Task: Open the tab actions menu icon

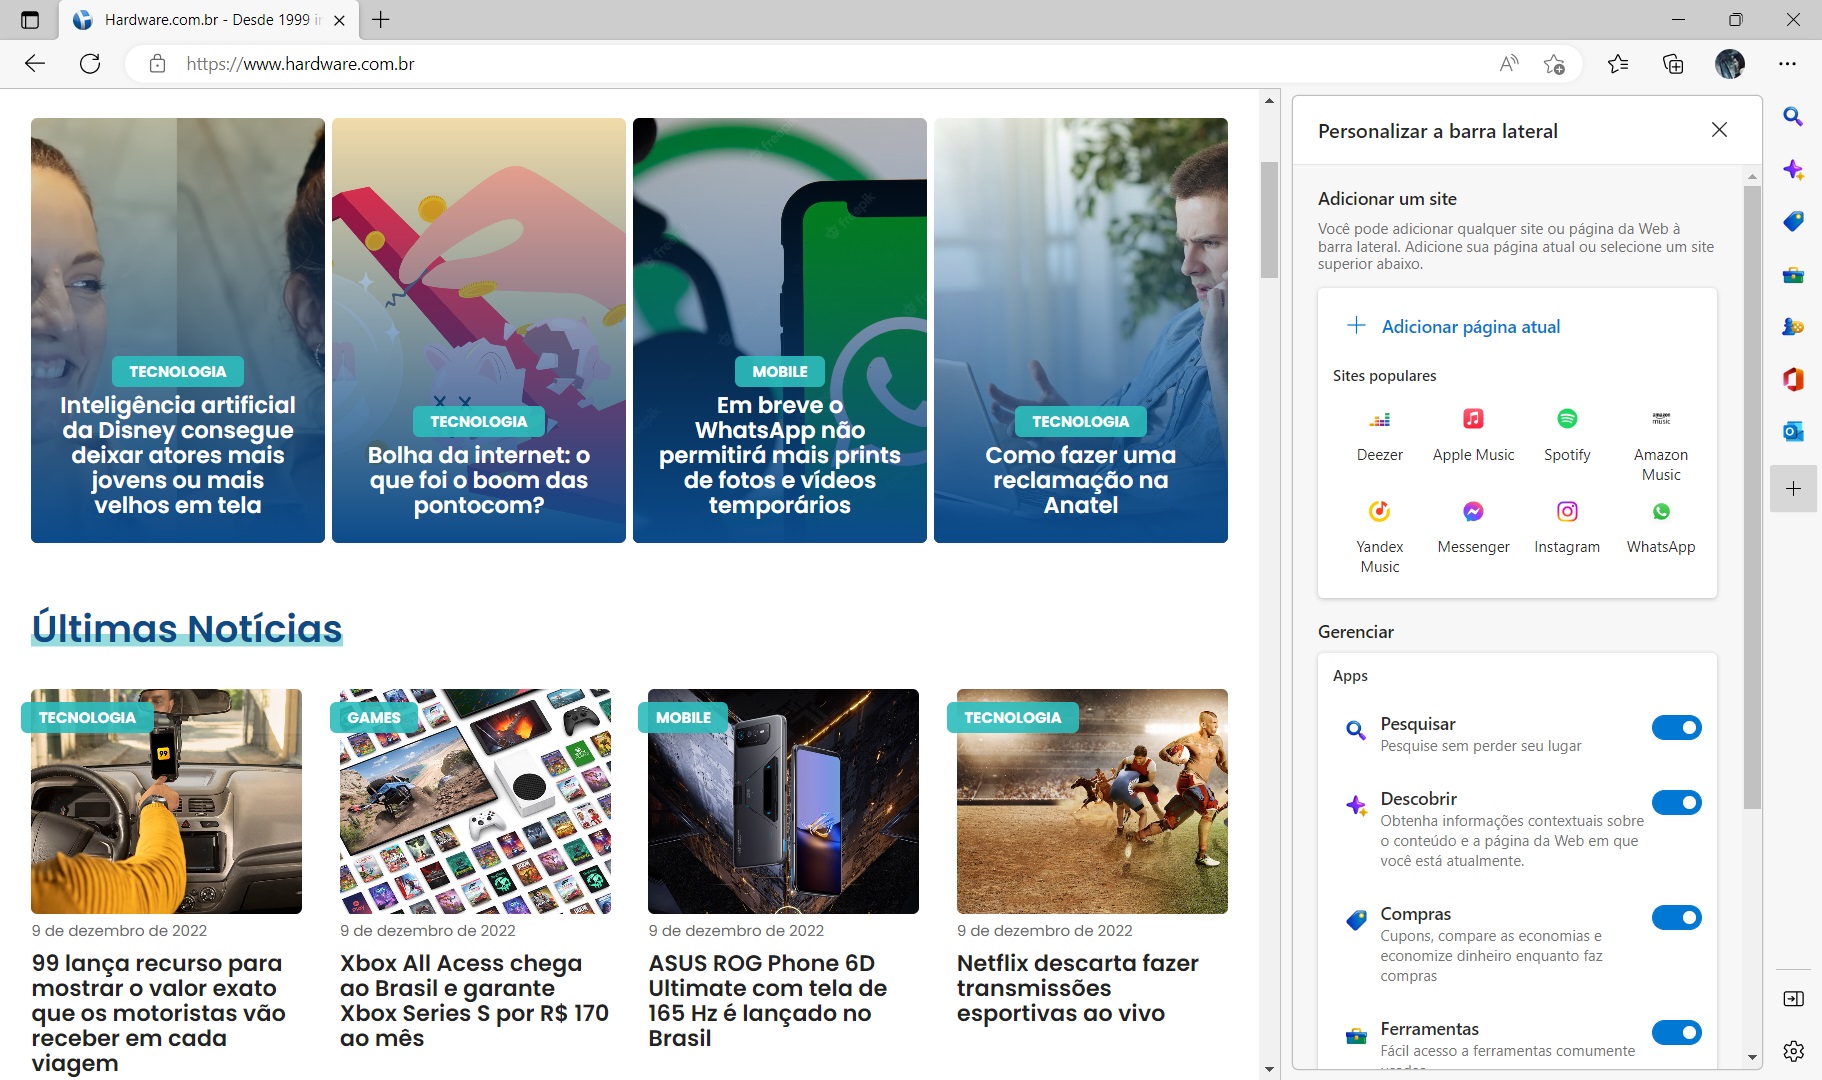Action: pyautogui.click(x=29, y=20)
